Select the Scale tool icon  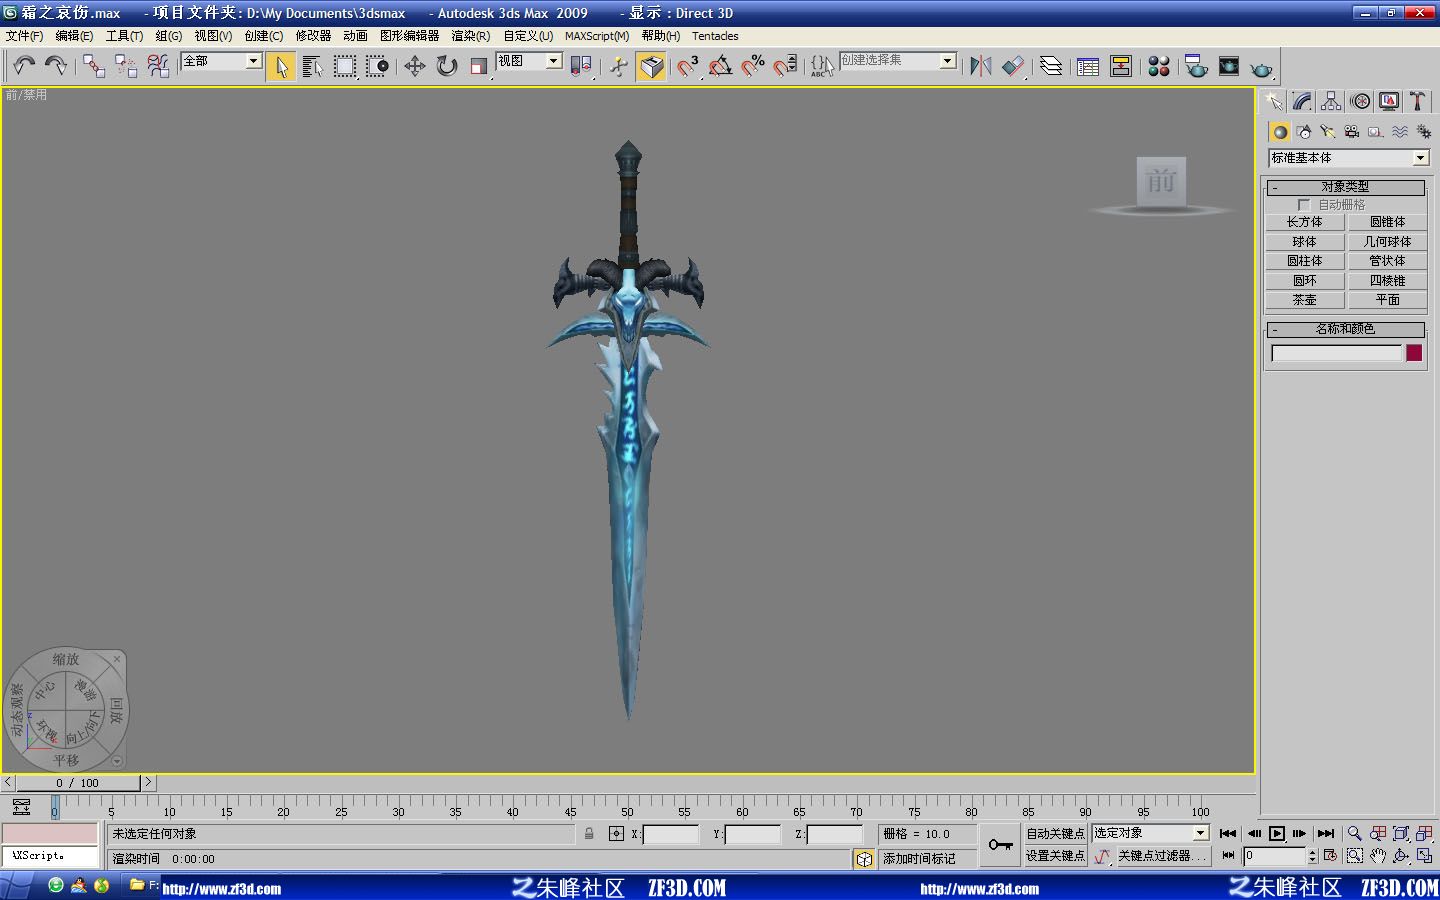(x=479, y=66)
